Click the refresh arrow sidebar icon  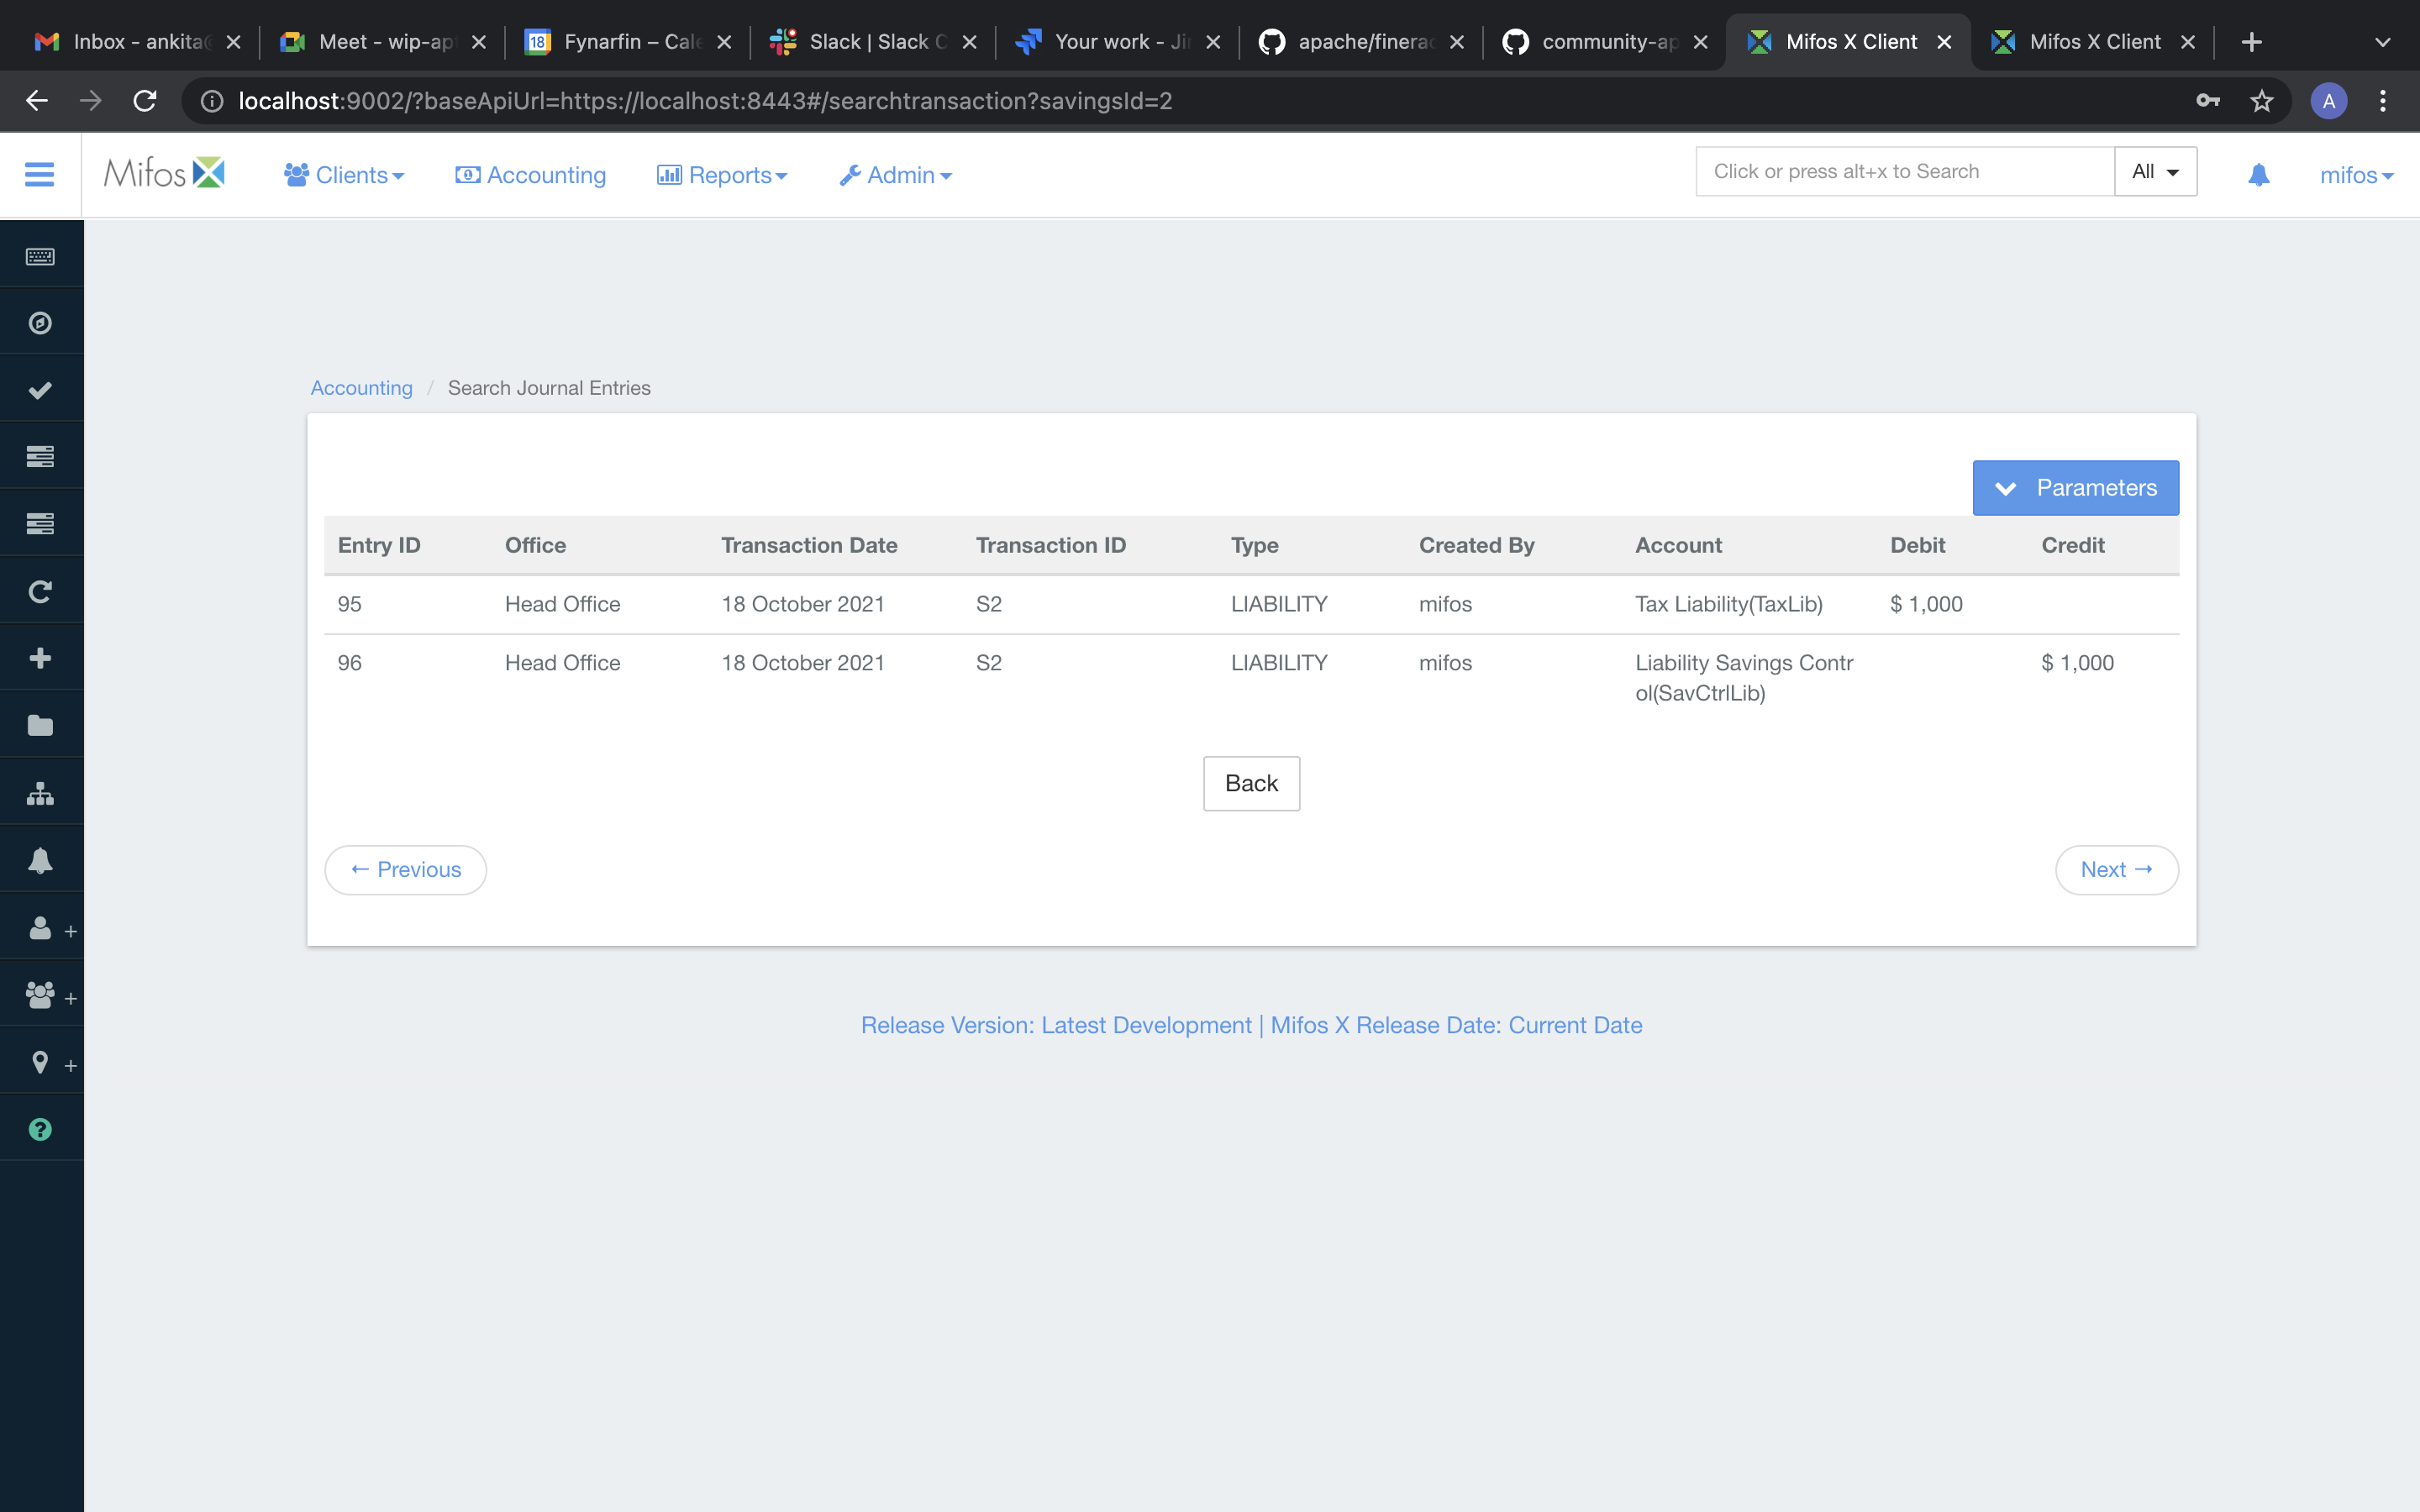click(40, 591)
